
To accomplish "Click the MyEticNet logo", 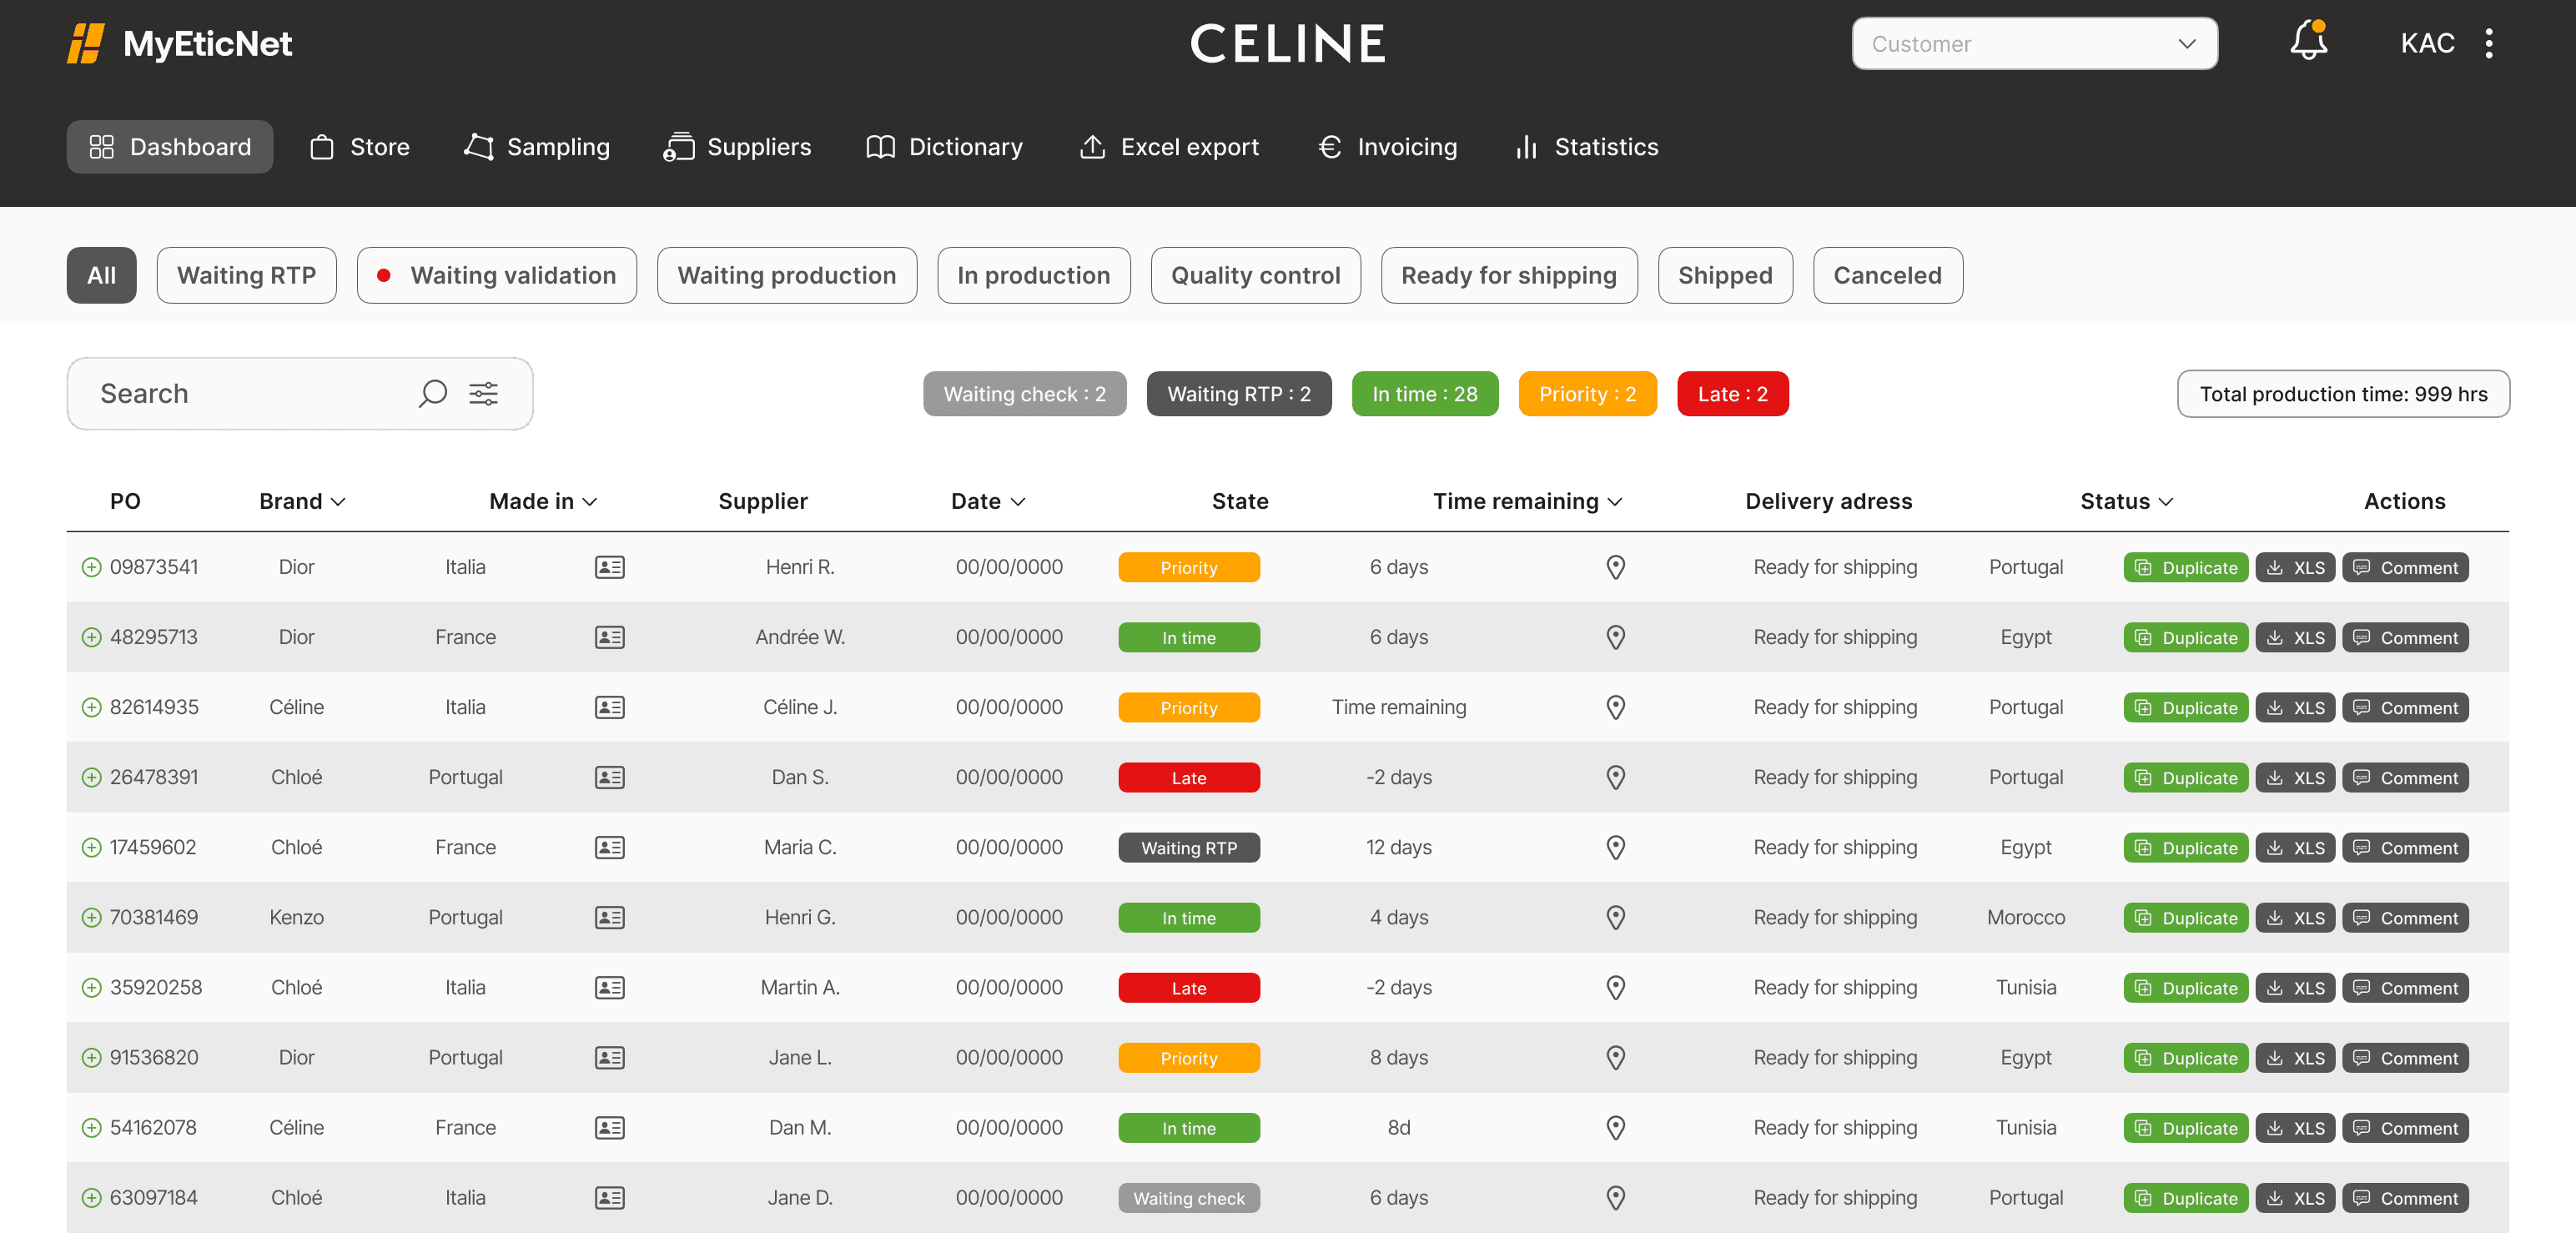I will tap(180, 43).
